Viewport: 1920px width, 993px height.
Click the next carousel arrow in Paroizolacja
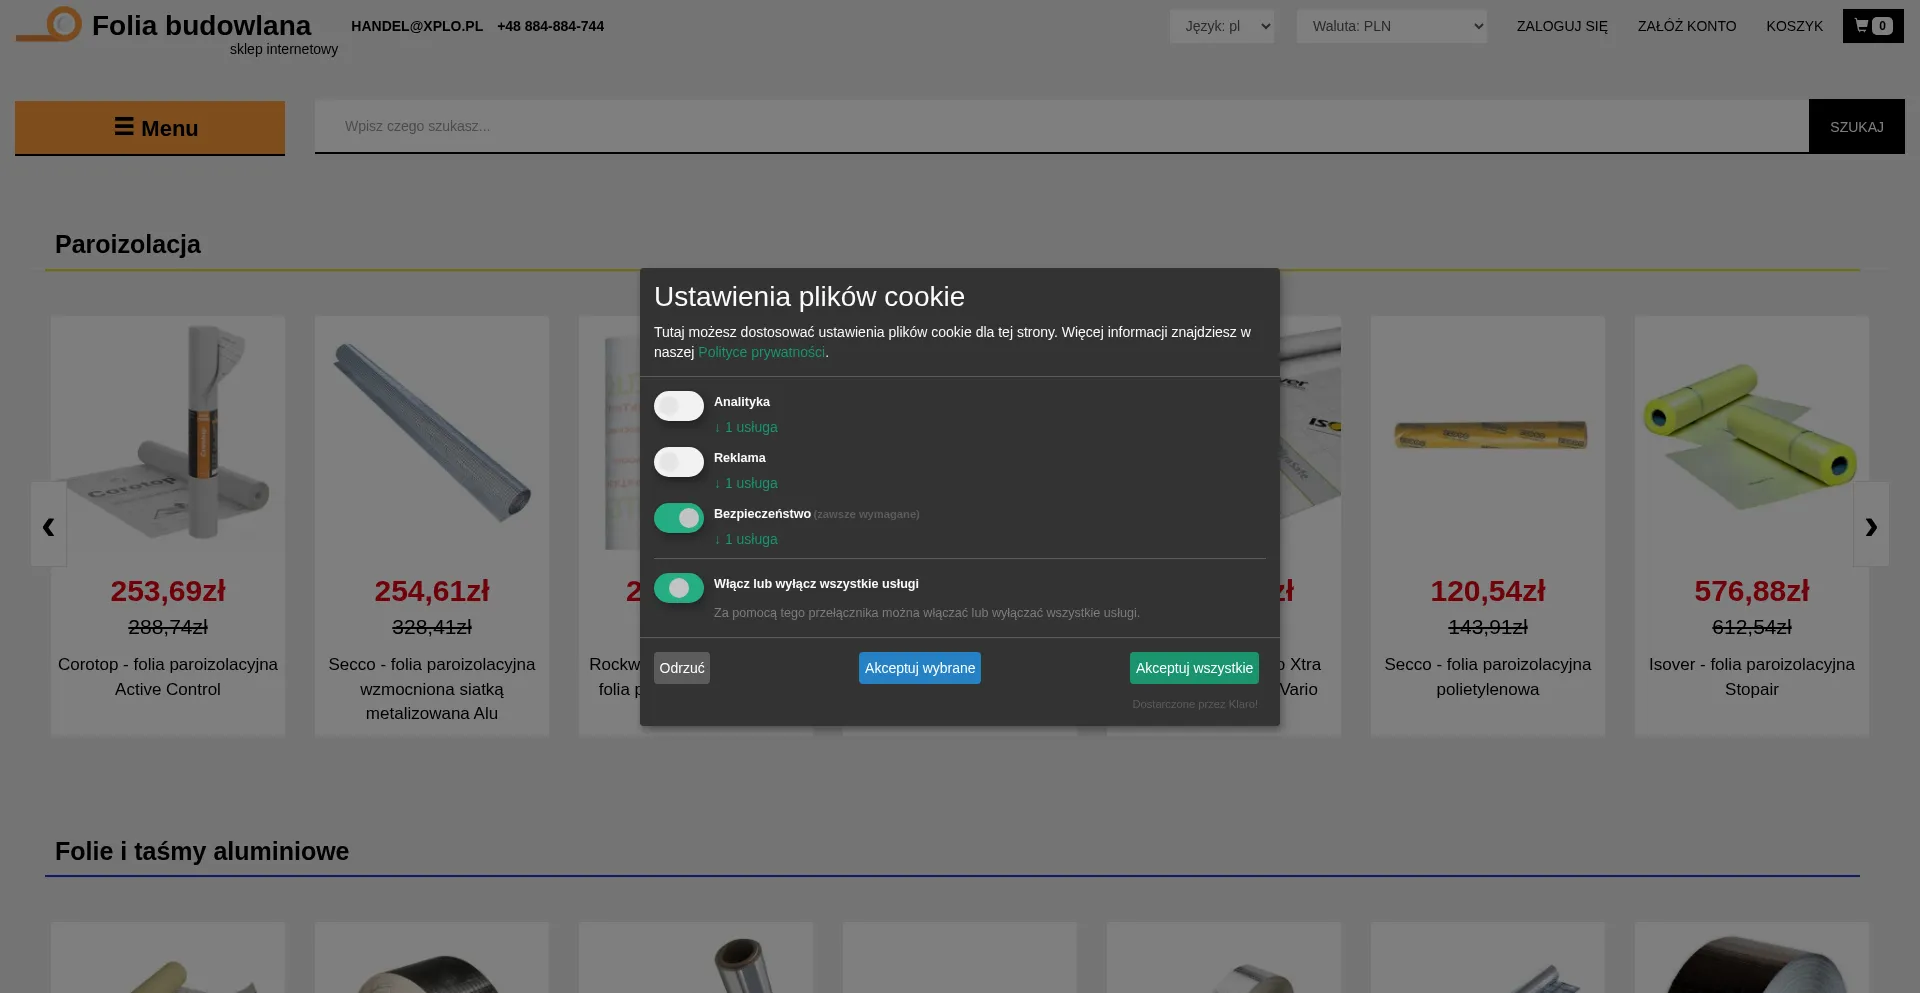point(1871,525)
